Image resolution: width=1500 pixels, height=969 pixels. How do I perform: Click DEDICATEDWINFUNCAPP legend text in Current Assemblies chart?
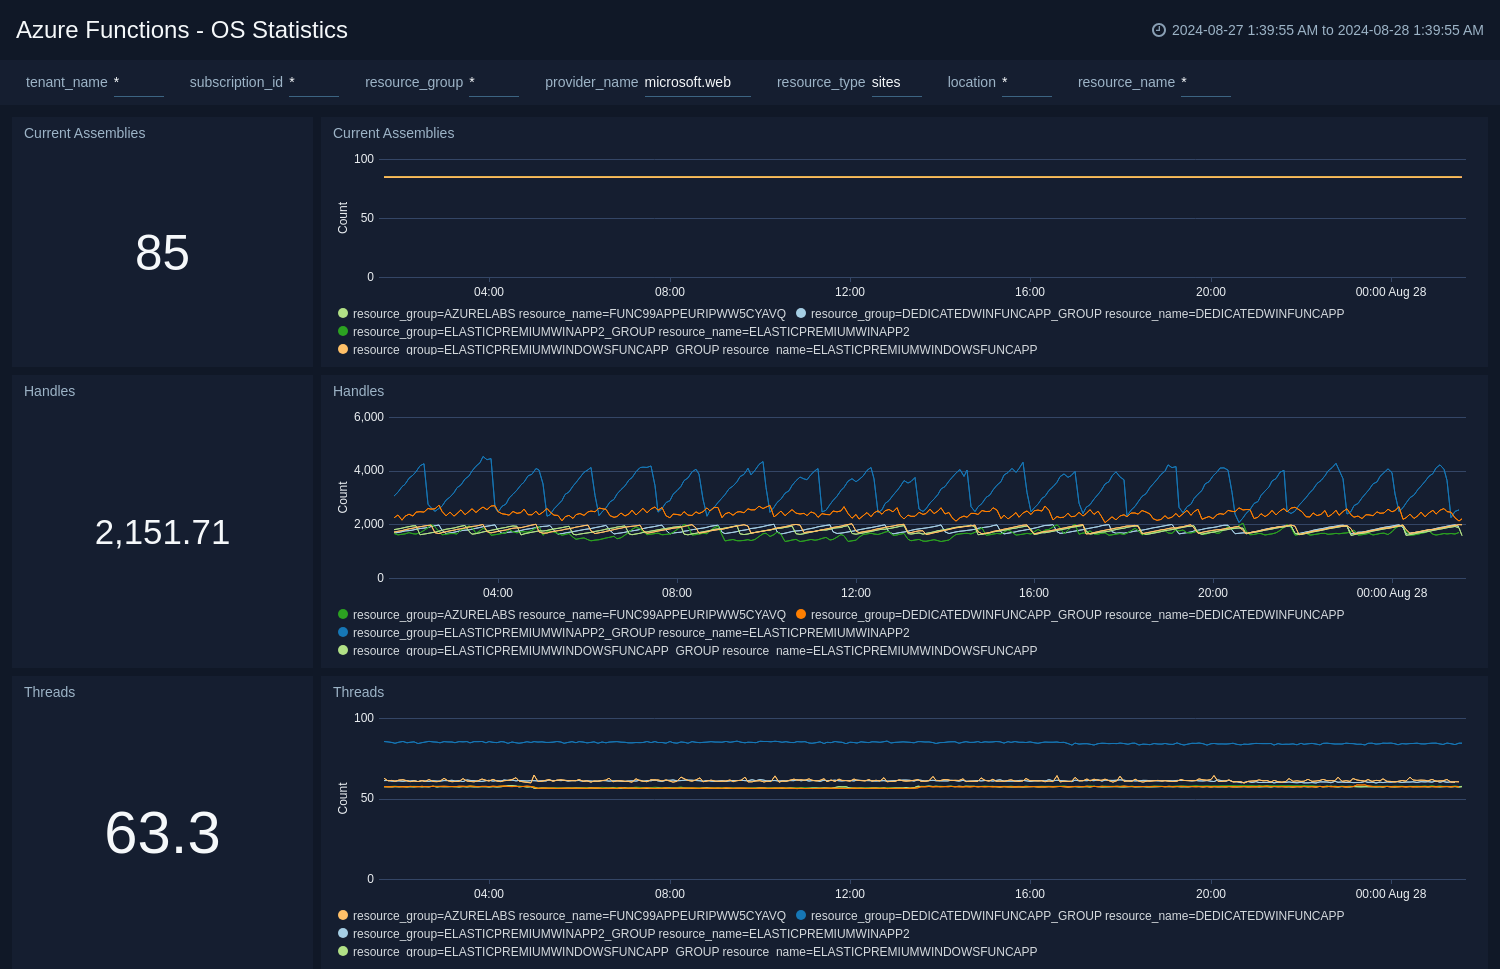pos(1077,314)
